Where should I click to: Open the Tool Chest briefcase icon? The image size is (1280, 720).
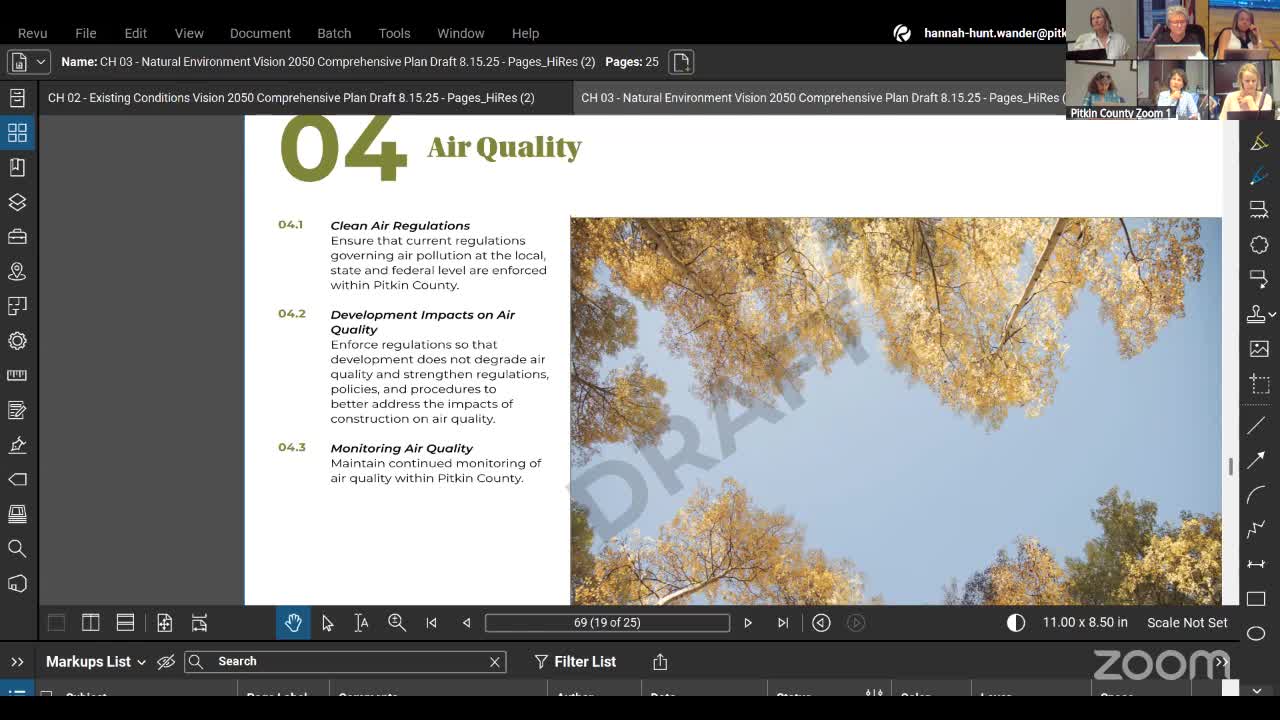17,237
